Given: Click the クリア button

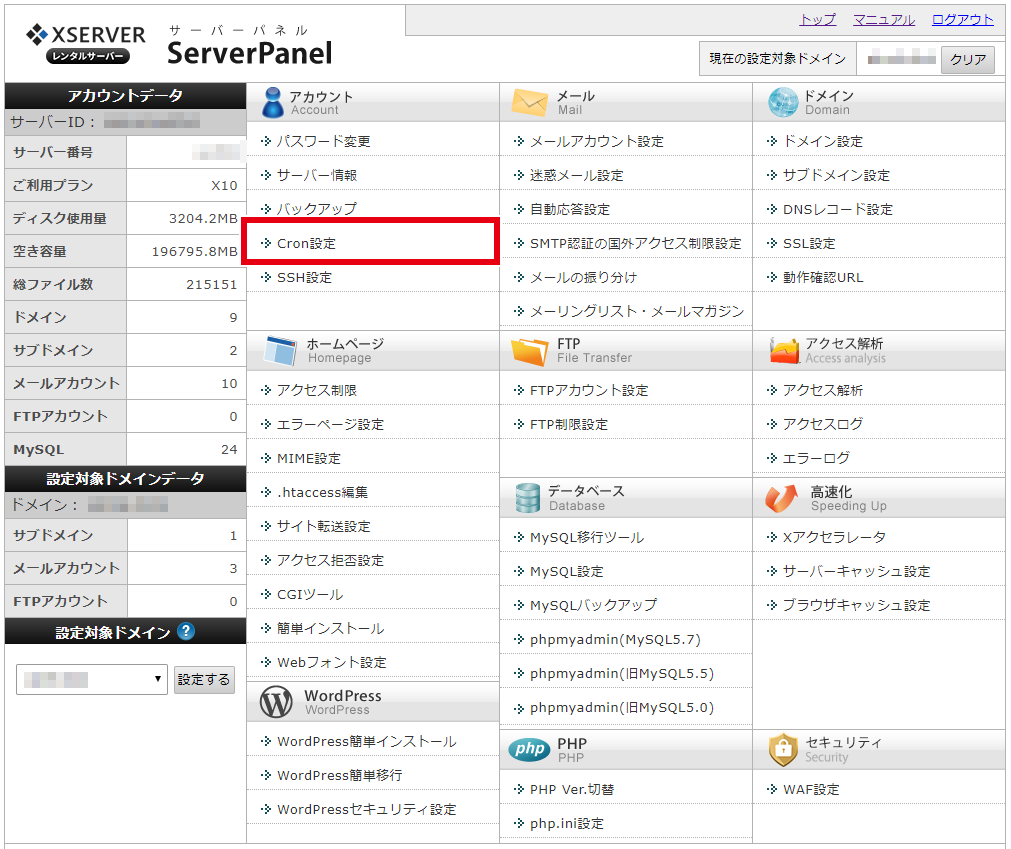Looking at the screenshot, I should (968, 59).
